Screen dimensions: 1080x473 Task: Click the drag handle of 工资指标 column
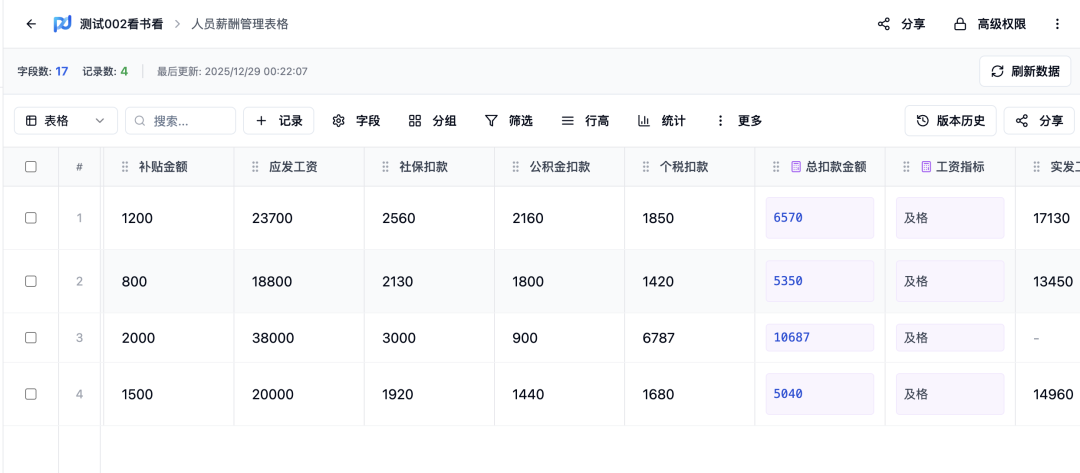[x=906, y=167]
